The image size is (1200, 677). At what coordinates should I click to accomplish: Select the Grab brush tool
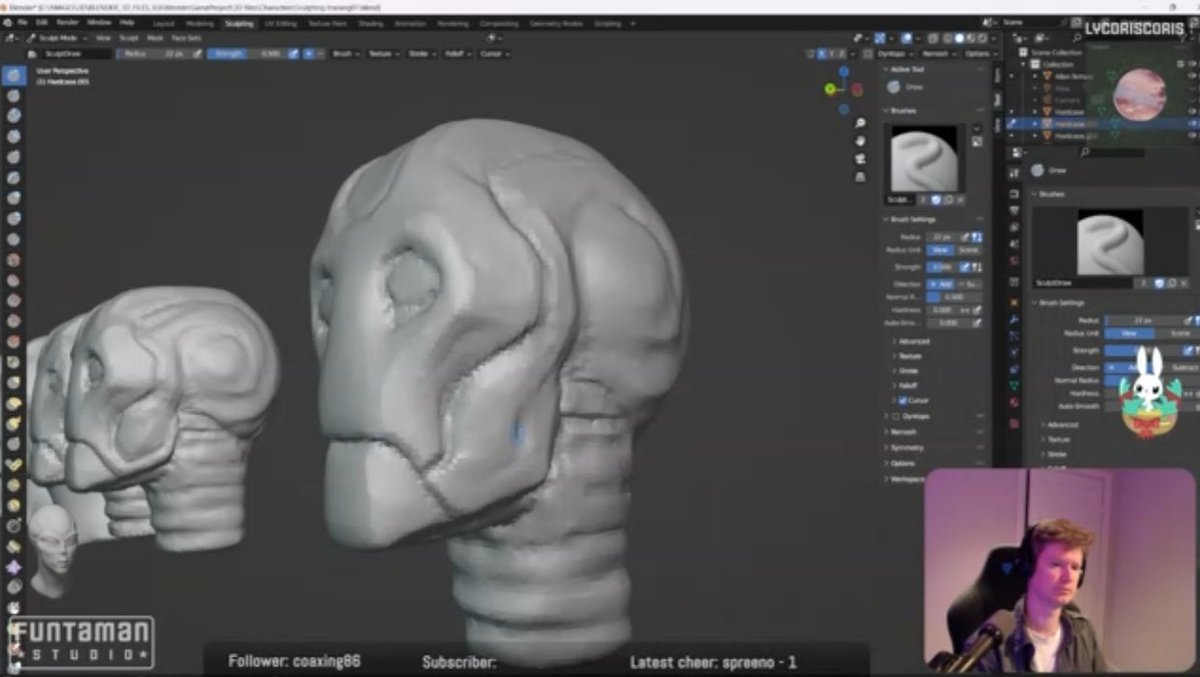click(14, 383)
